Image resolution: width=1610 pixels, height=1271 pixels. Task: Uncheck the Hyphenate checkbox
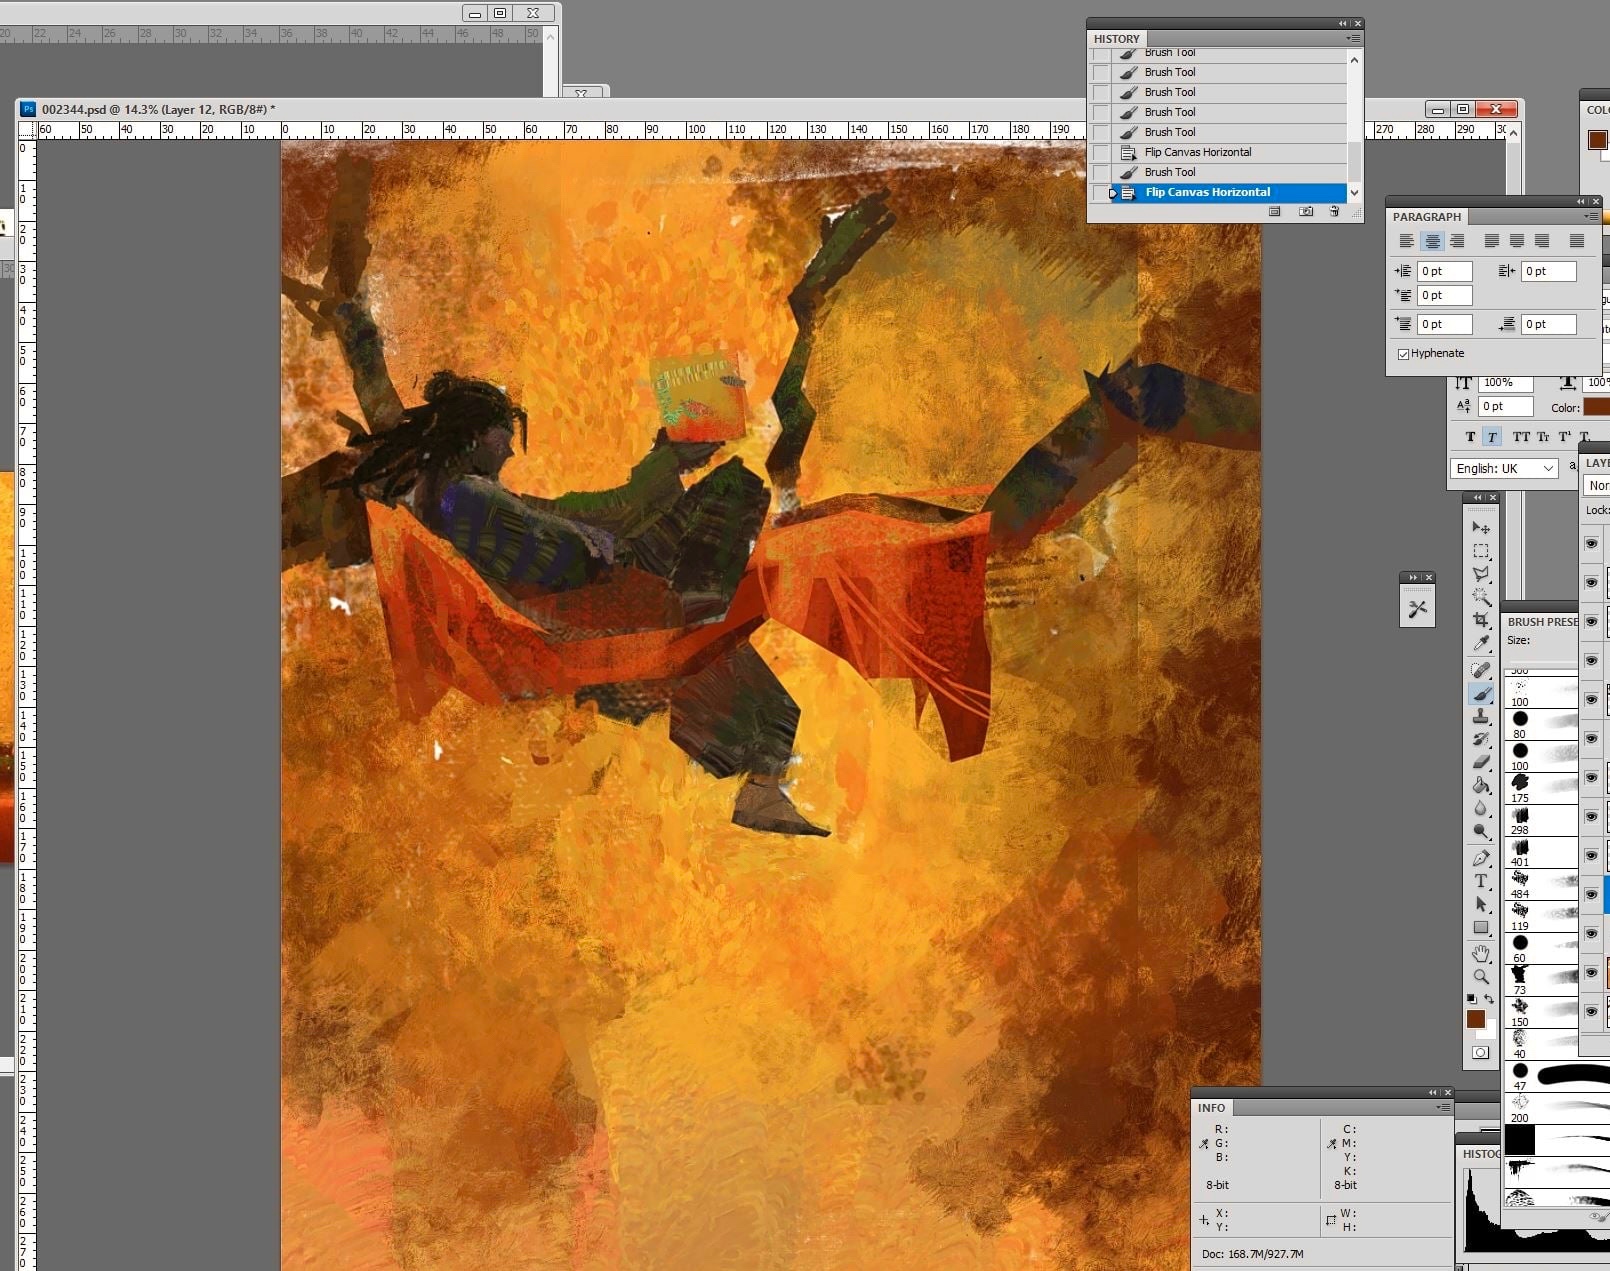coord(1403,354)
